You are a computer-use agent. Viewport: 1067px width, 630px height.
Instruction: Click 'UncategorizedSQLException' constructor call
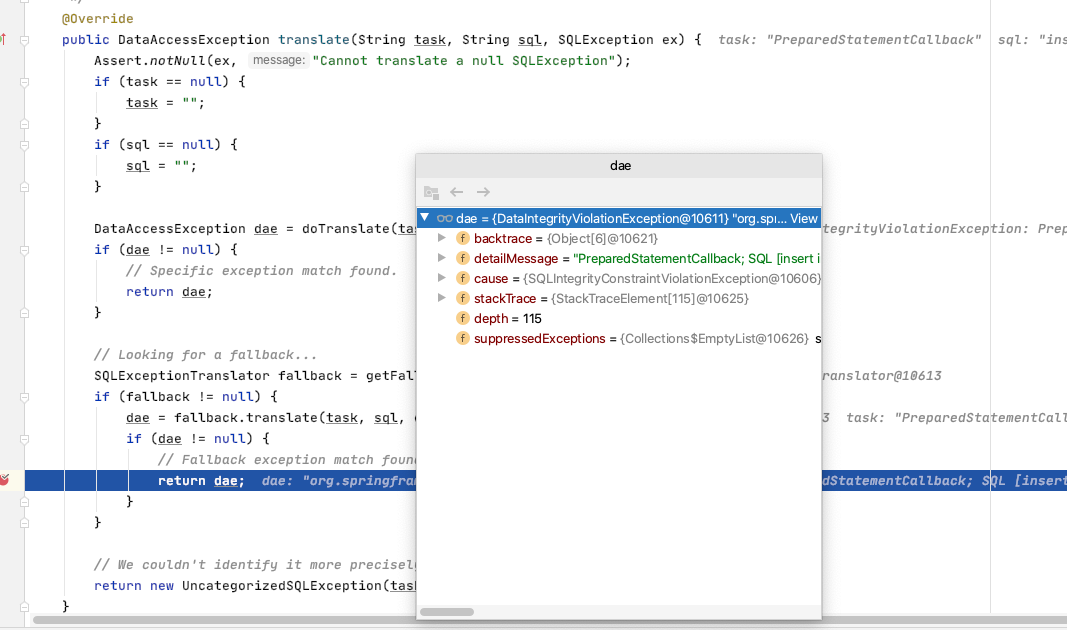[282, 586]
